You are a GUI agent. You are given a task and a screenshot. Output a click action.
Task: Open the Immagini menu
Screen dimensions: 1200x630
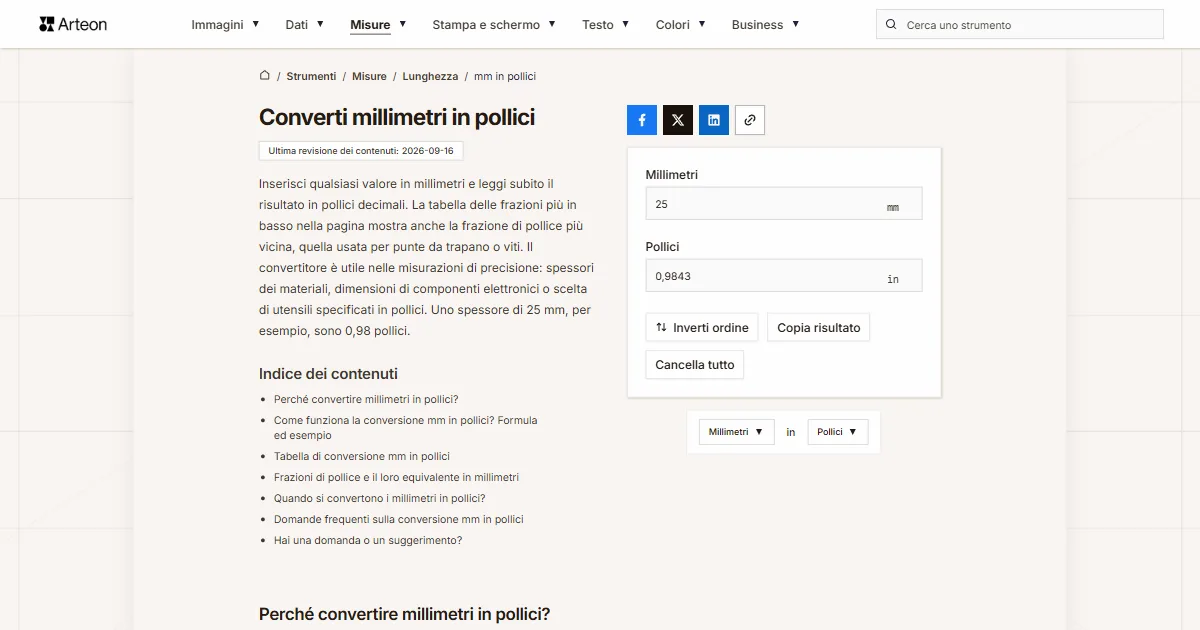(x=225, y=25)
